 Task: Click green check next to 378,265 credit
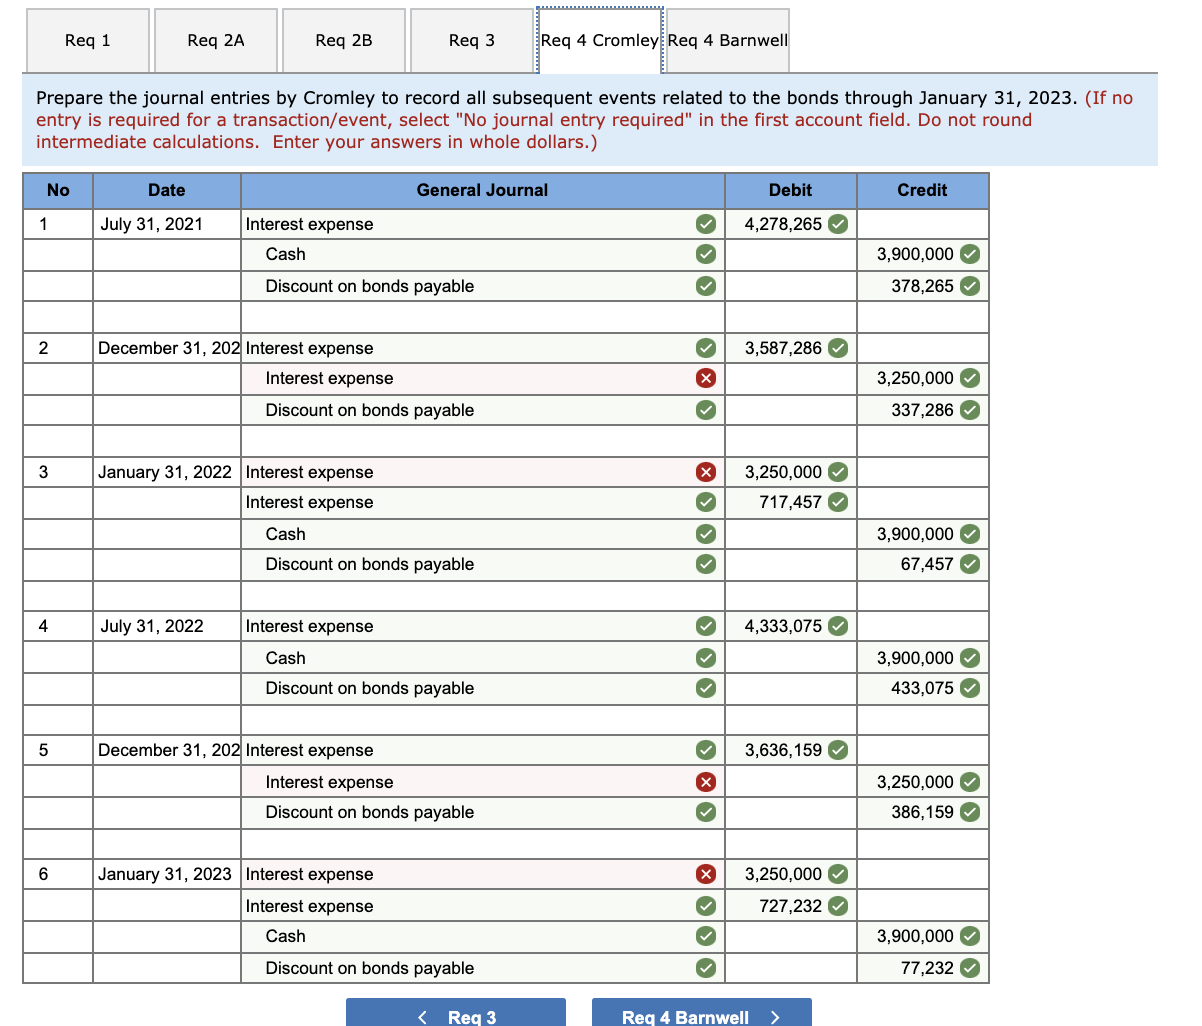pyautogui.click(x=970, y=286)
